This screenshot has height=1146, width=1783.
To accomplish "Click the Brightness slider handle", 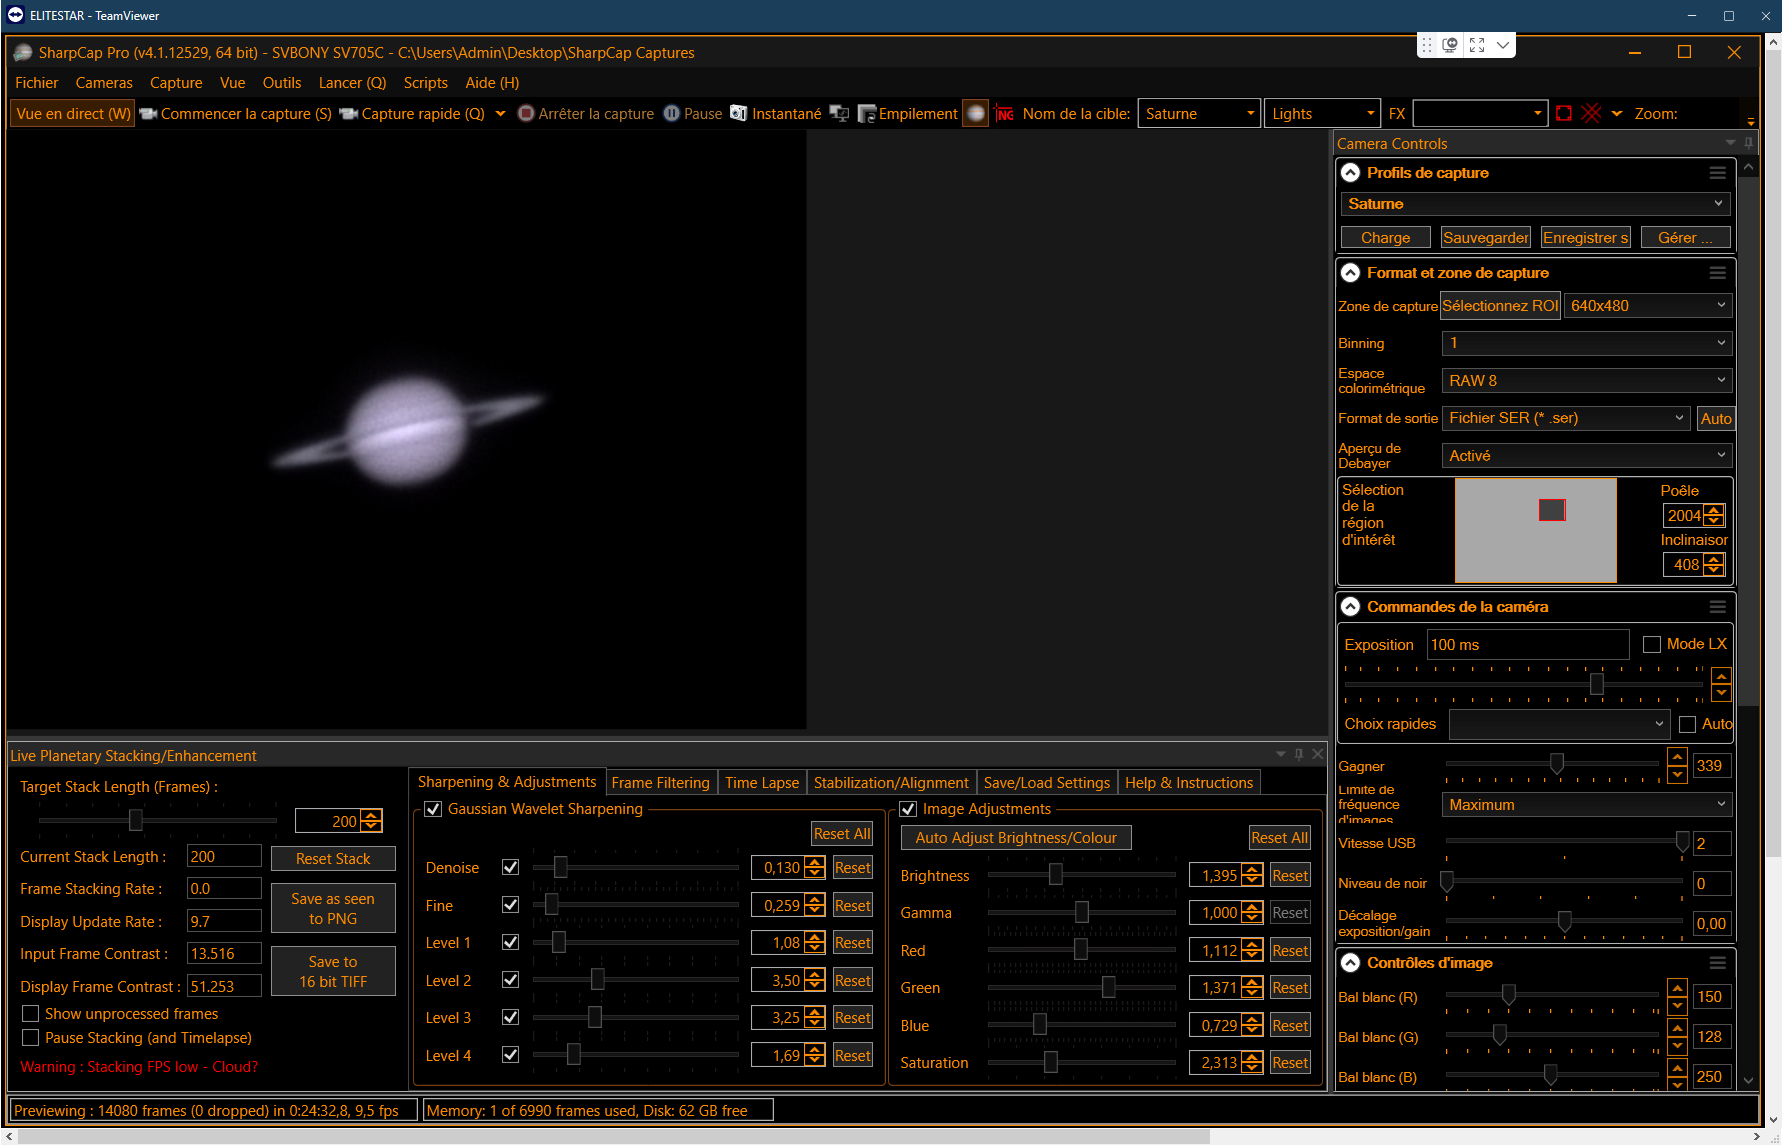I will click(1055, 874).
